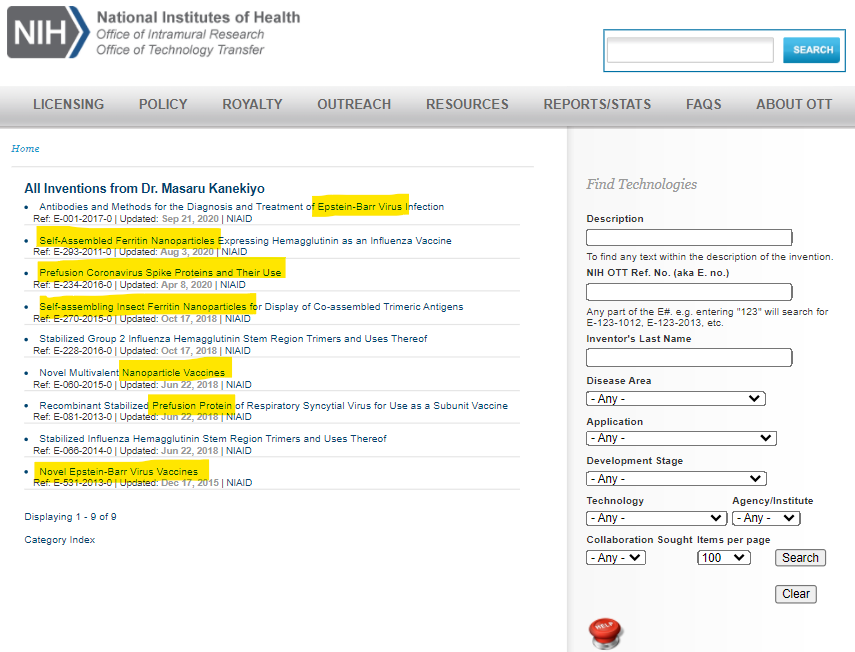Open the Category Index link
Screen dimensions: 855x652
tap(60, 540)
